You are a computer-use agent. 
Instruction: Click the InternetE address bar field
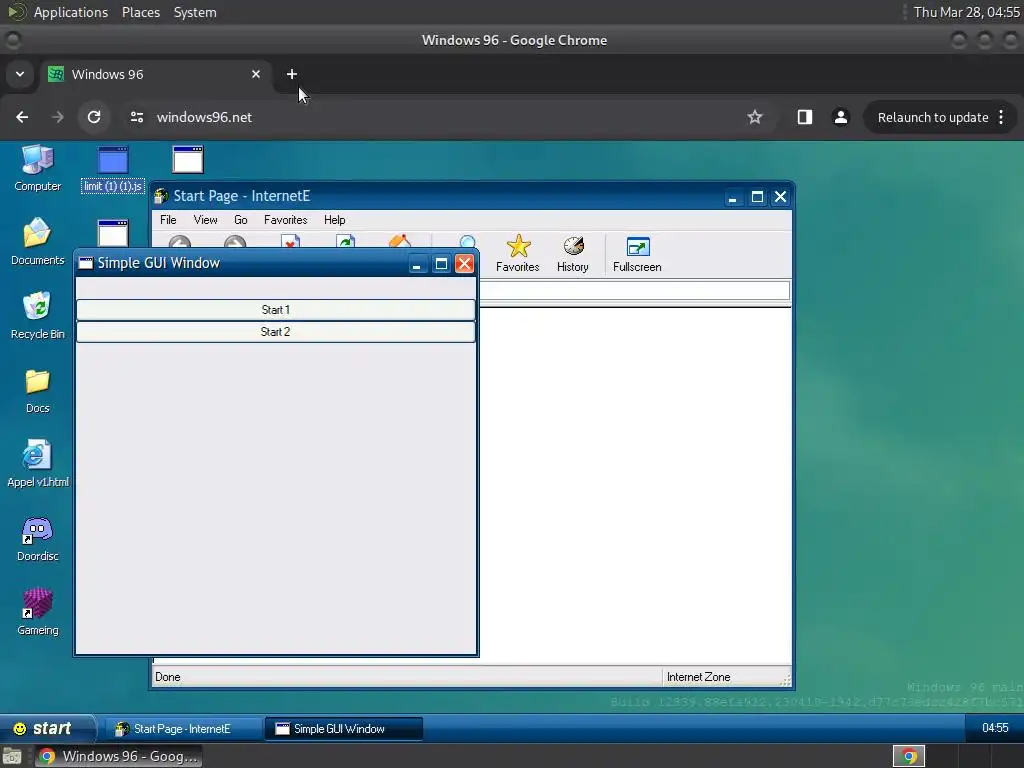(634, 291)
